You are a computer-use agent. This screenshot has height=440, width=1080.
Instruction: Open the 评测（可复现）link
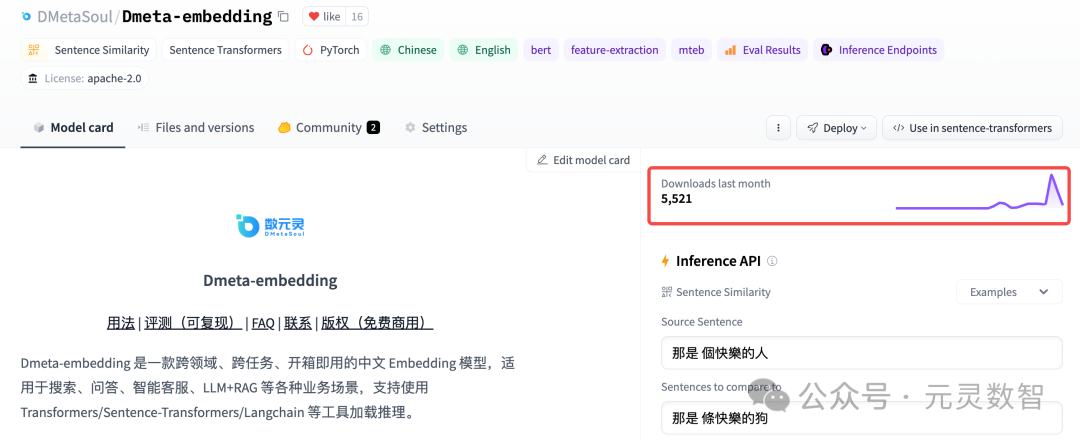pyautogui.click(x=194, y=323)
